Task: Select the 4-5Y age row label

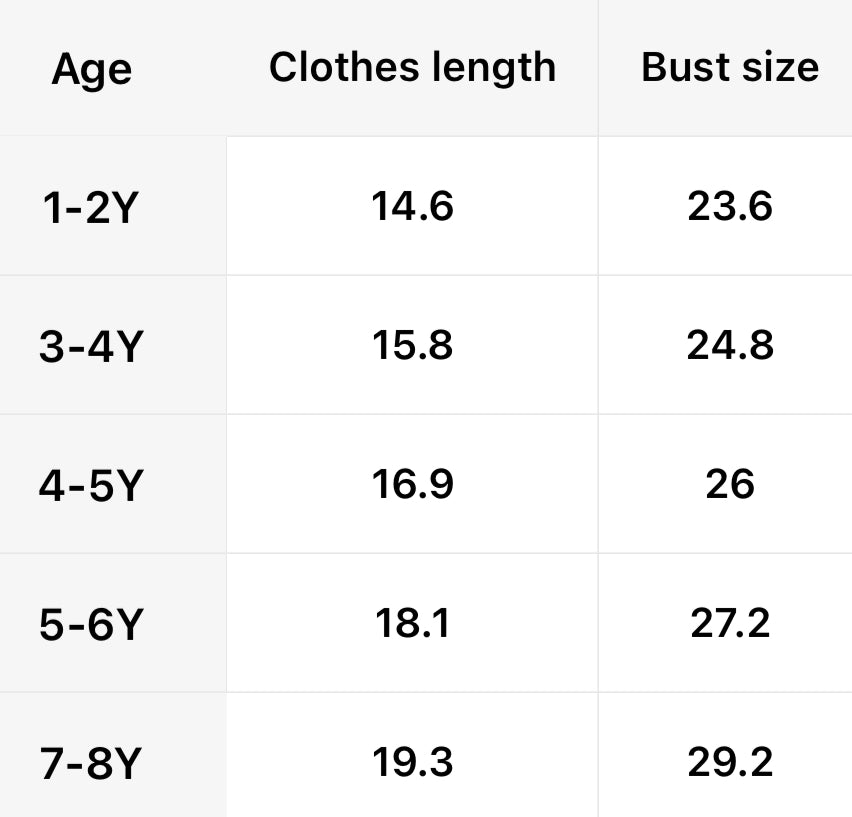Action: pos(92,486)
